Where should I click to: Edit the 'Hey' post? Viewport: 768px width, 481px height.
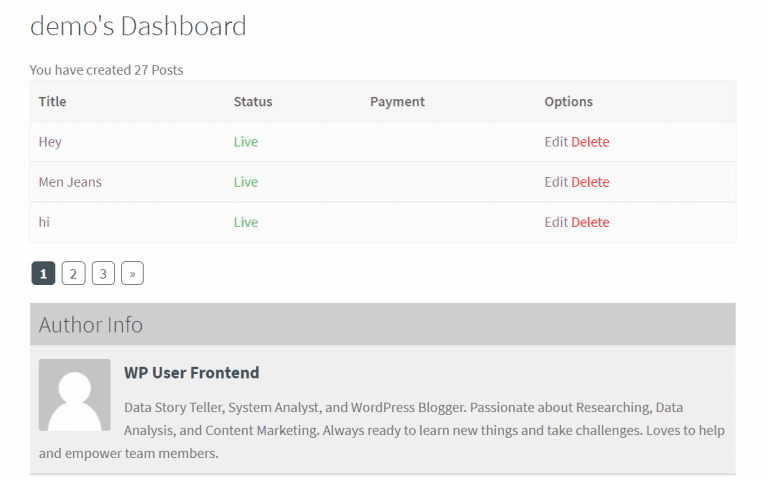556,142
